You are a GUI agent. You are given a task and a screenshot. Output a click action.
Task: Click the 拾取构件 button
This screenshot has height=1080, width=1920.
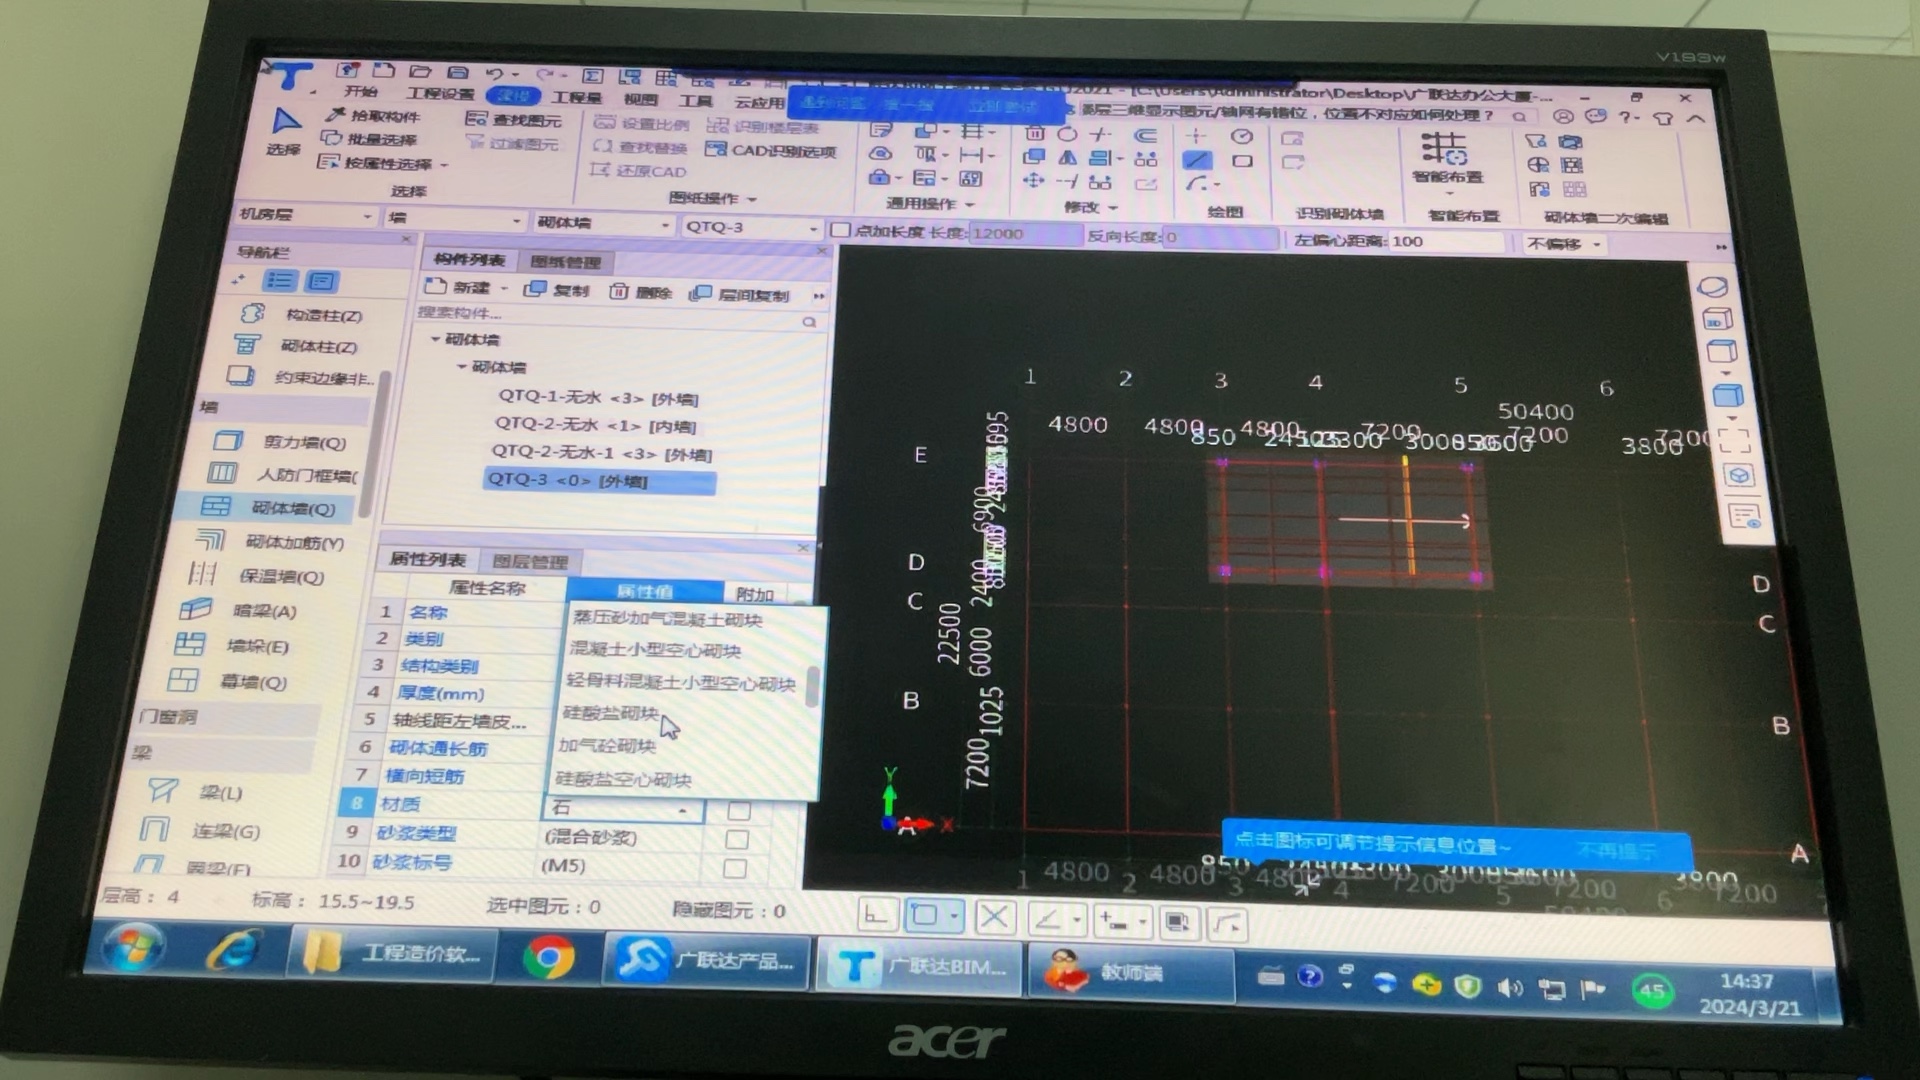372,116
